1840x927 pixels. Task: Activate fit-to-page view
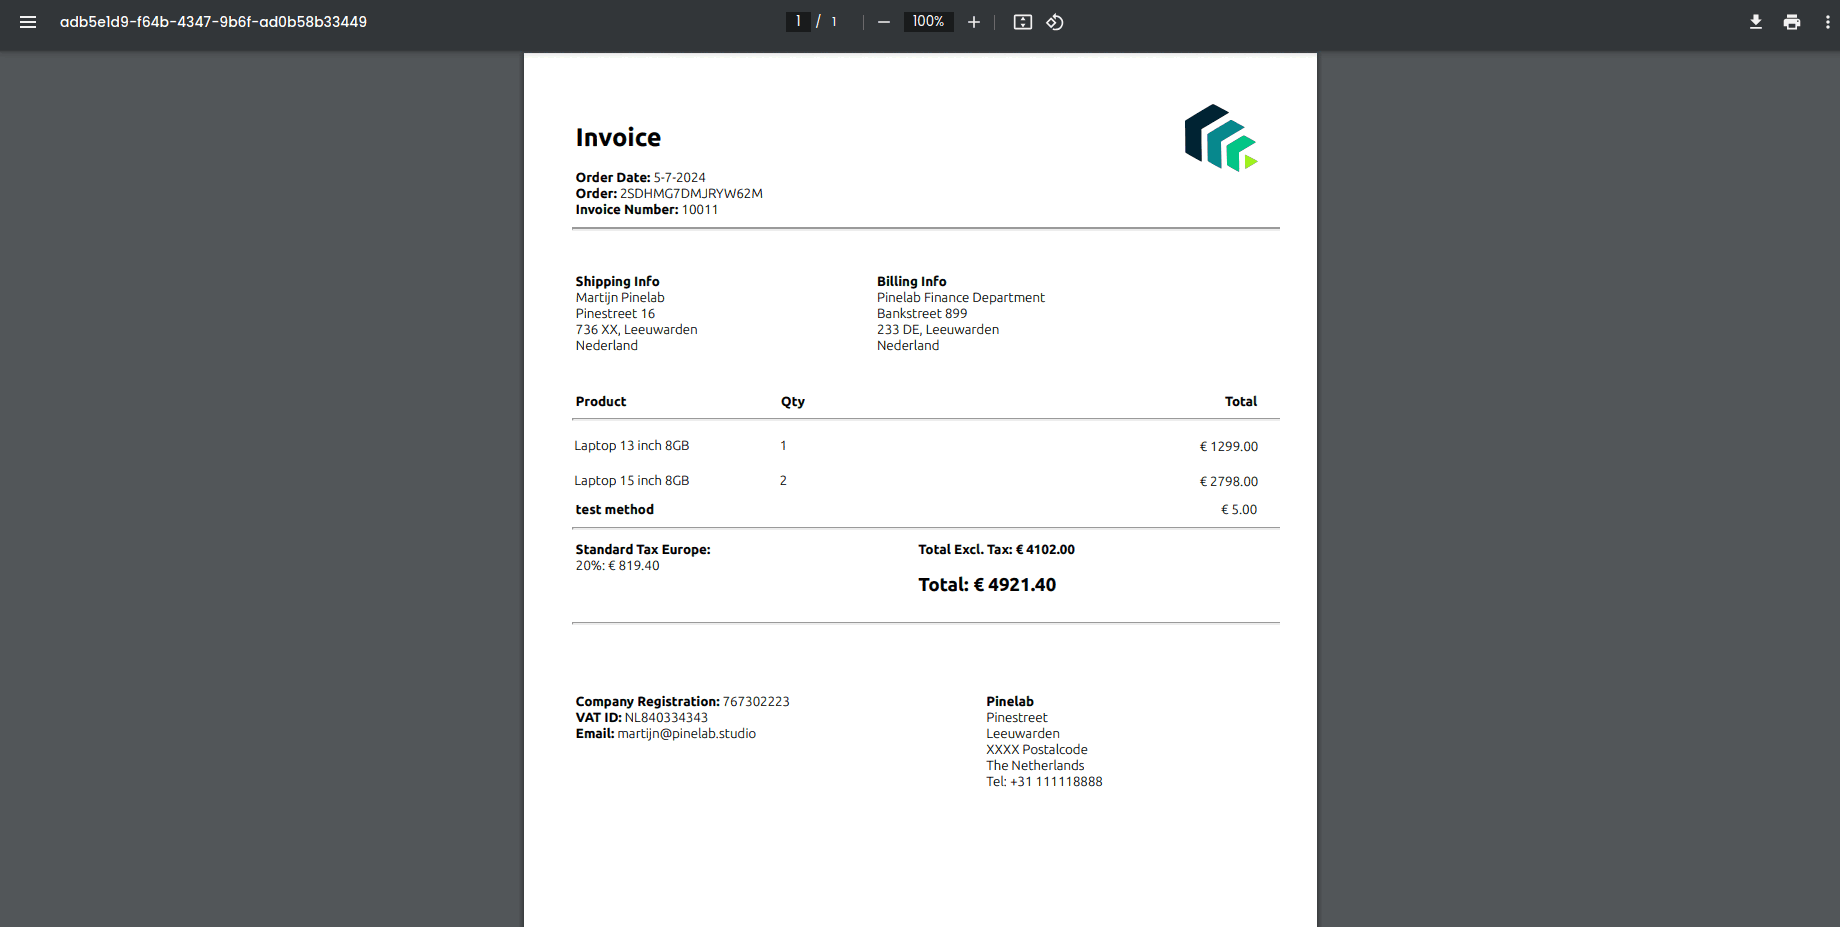(x=1022, y=21)
